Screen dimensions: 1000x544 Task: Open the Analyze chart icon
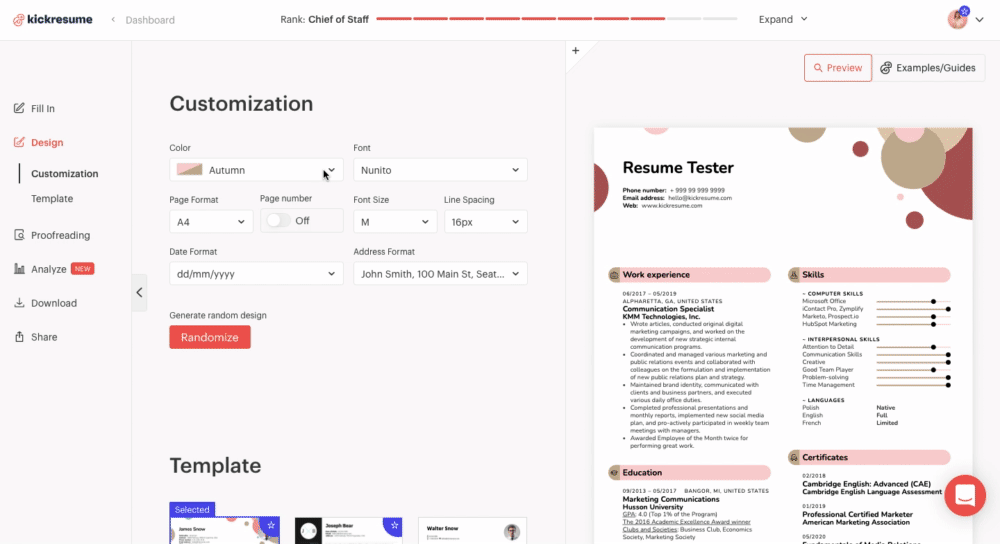click(x=19, y=269)
